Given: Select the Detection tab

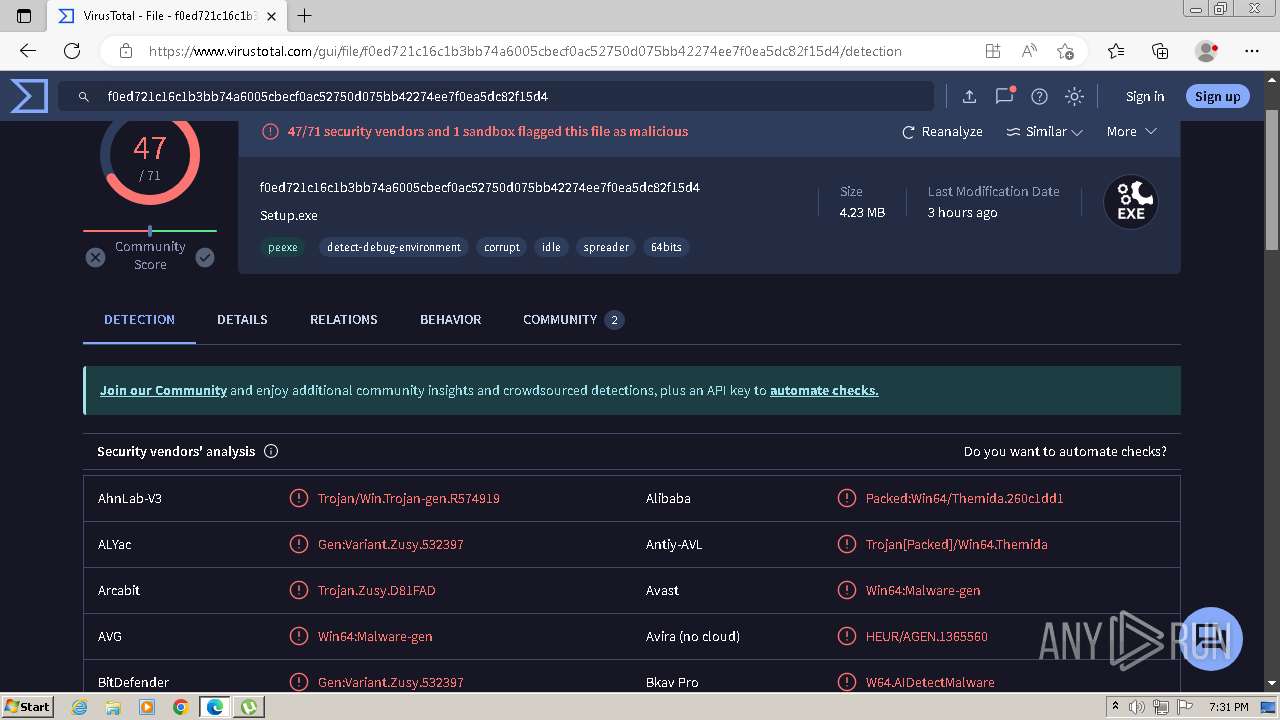Looking at the screenshot, I should coord(139,320).
